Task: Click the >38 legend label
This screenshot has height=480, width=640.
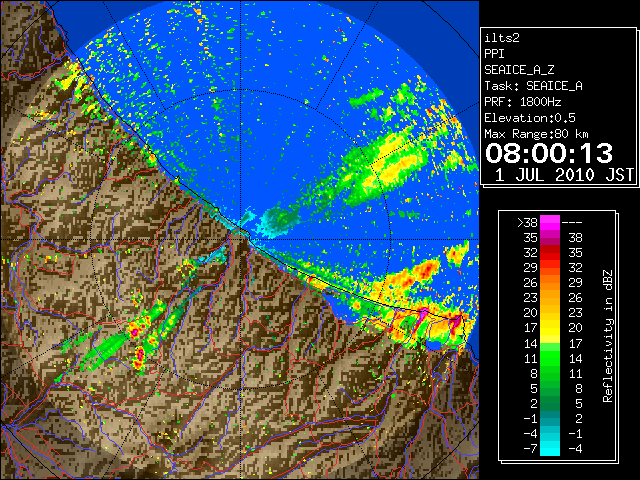Action: click(527, 223)
